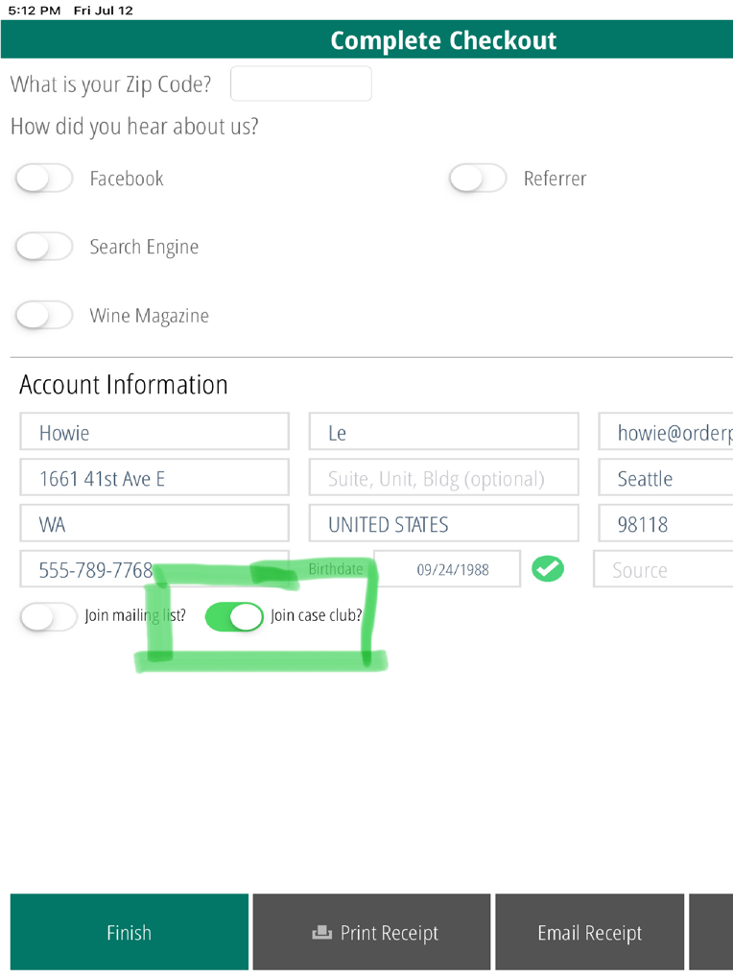This screenshot has width=734, height=978.
Task: Disable the Join case club toggle
Action: click(x=234, y=617)
